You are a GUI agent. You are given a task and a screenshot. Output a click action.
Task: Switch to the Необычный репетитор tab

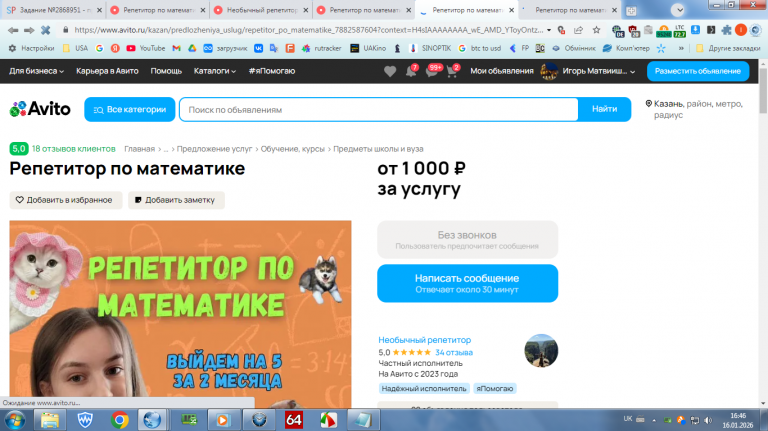[x=261, y=10]
